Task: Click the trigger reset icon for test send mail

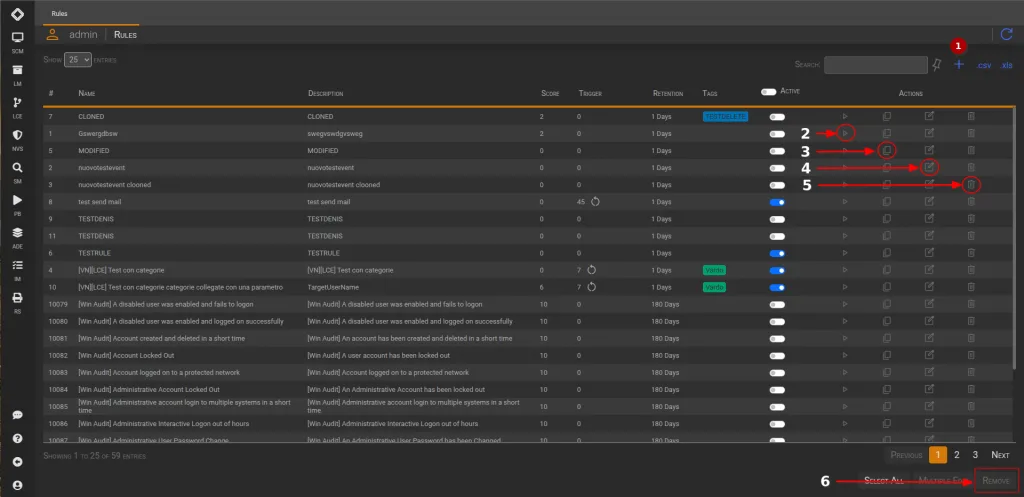Action: coord(595,202)
